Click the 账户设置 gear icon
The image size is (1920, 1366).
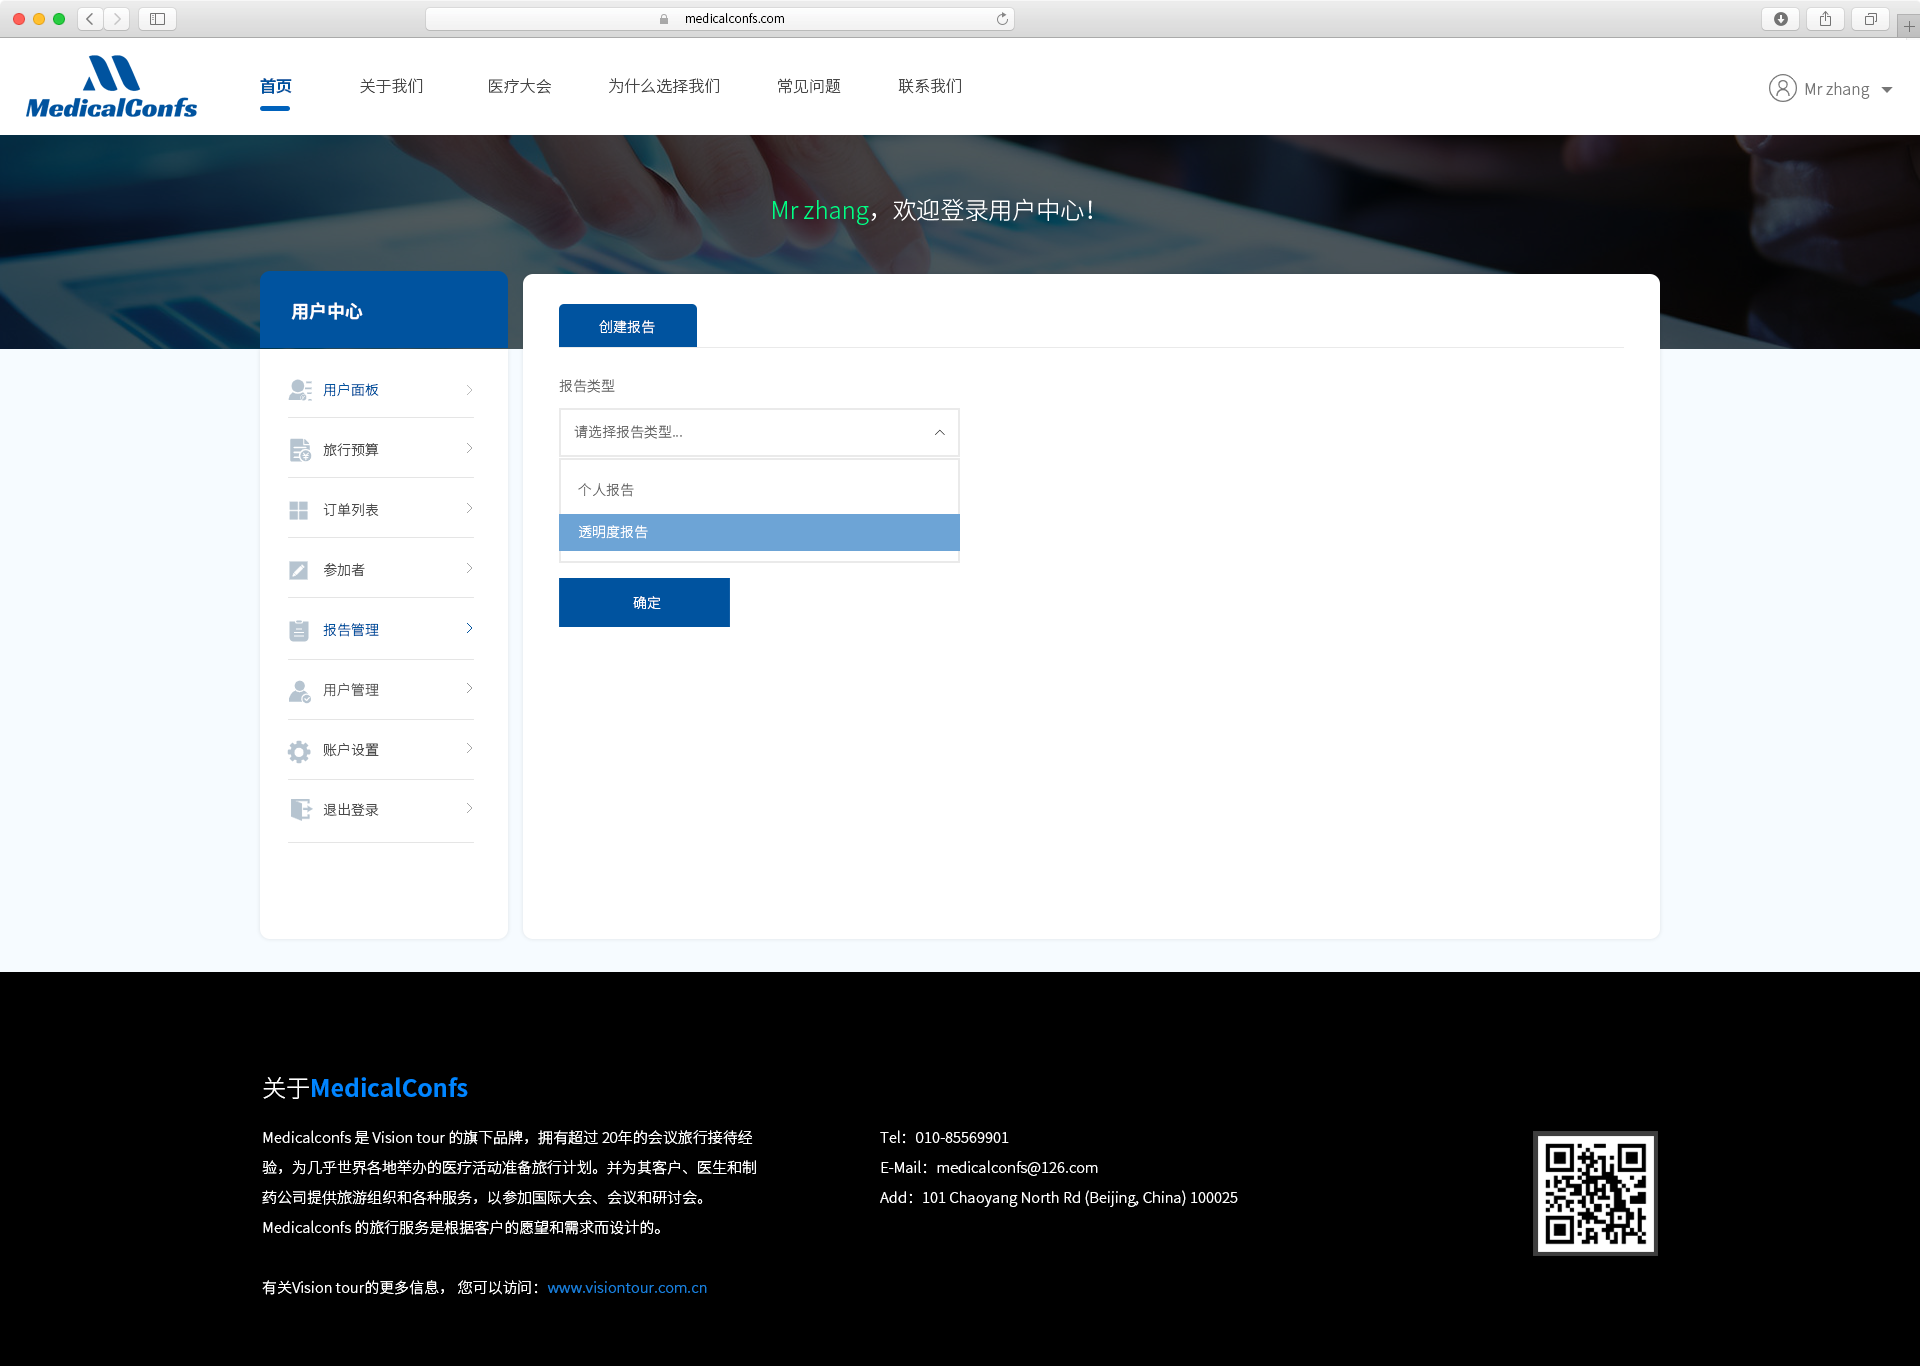click(x=299, y=751)
